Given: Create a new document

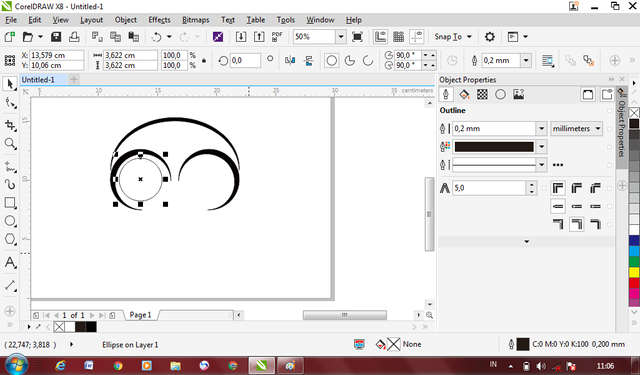Looking at the screenshot, I should click(x=9, y=37).
